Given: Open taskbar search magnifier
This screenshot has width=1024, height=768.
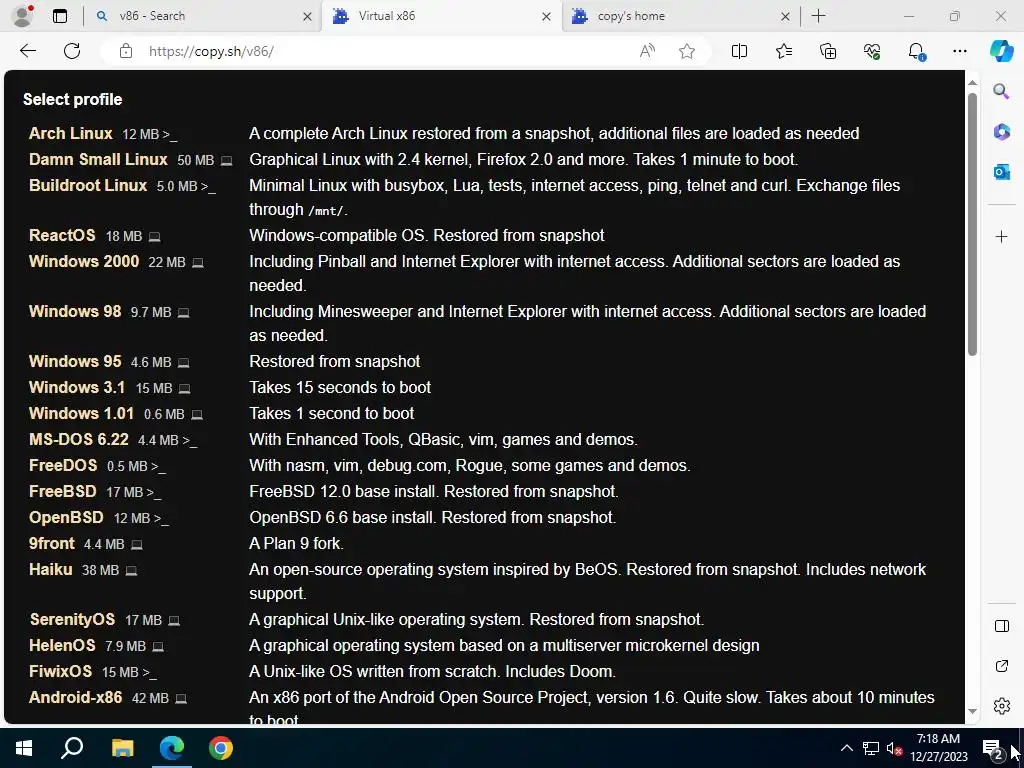Looking at the screenshot, I should coord(72,748).
